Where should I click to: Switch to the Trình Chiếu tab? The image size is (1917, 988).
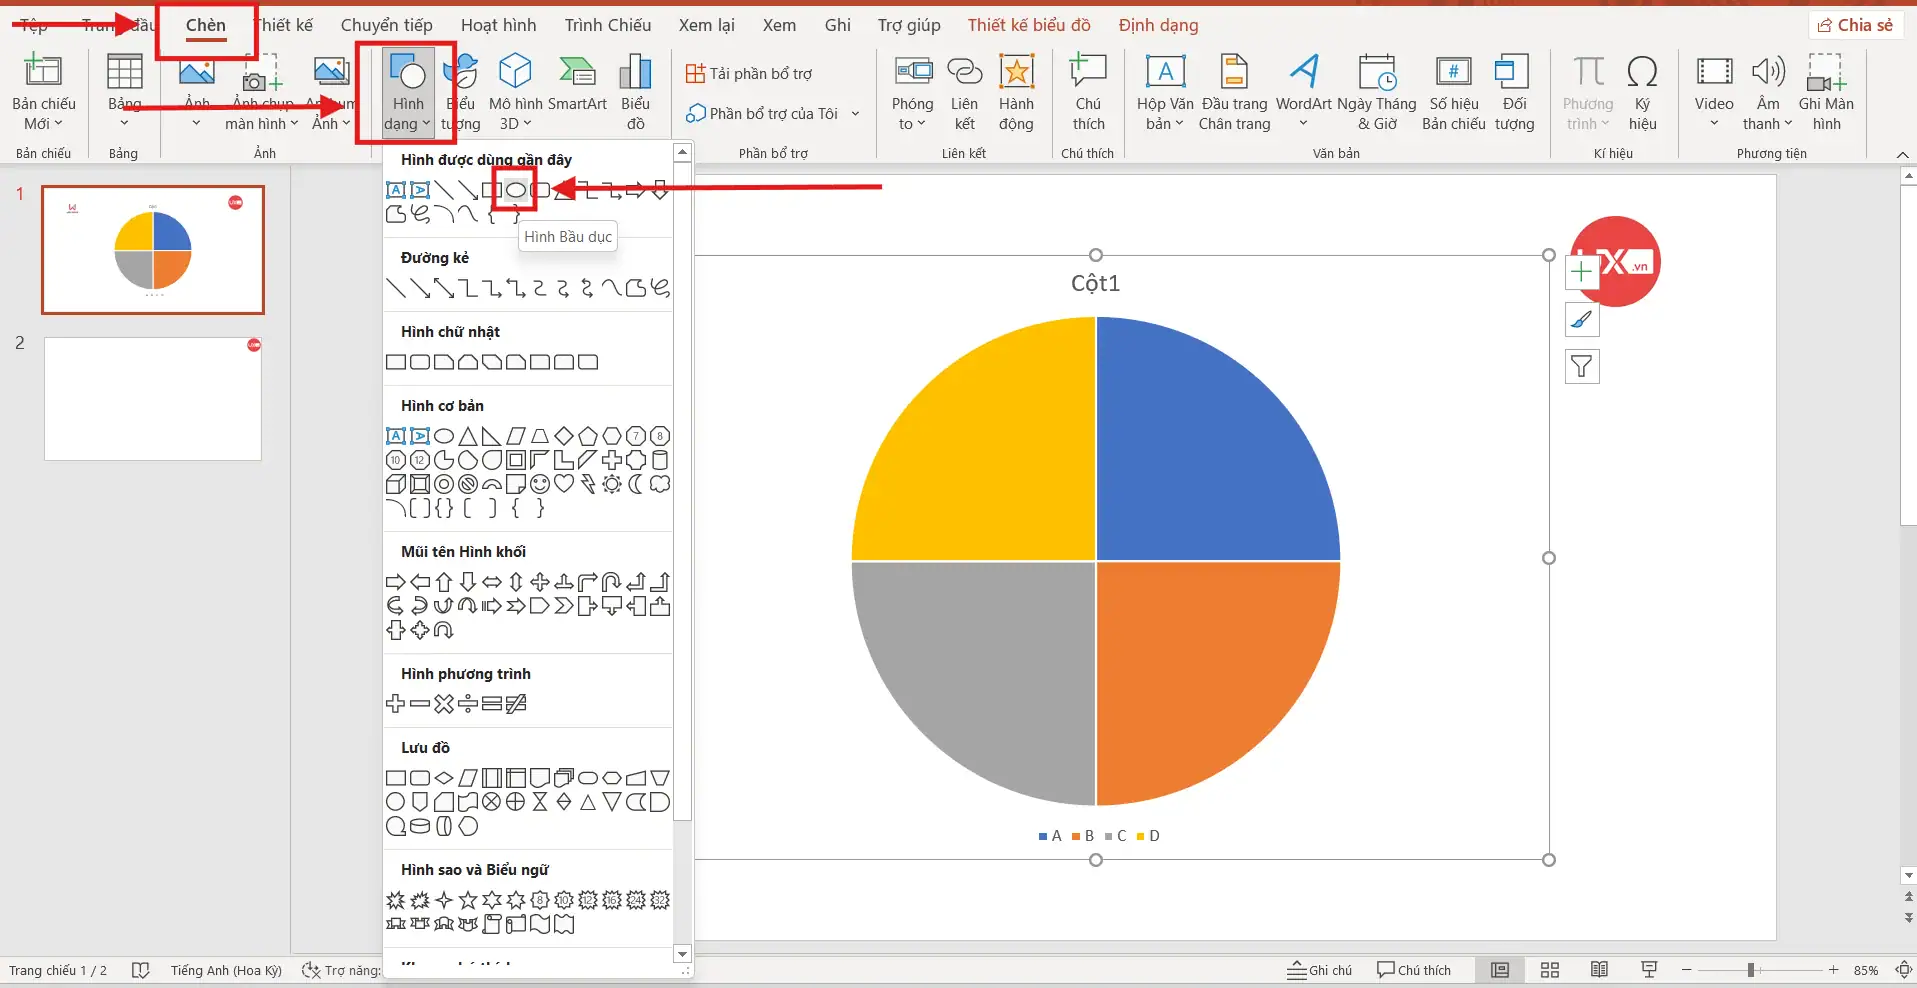tap(607, 25)
